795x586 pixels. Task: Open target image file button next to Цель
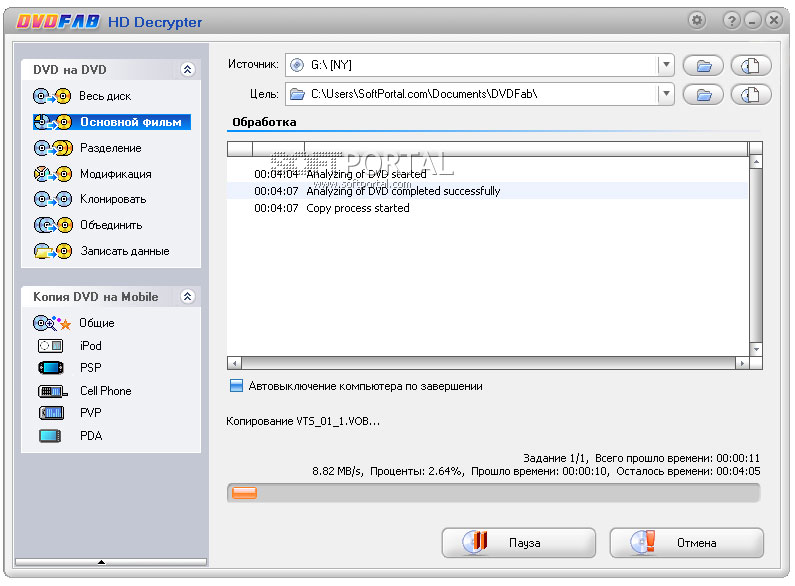(751, 95)
